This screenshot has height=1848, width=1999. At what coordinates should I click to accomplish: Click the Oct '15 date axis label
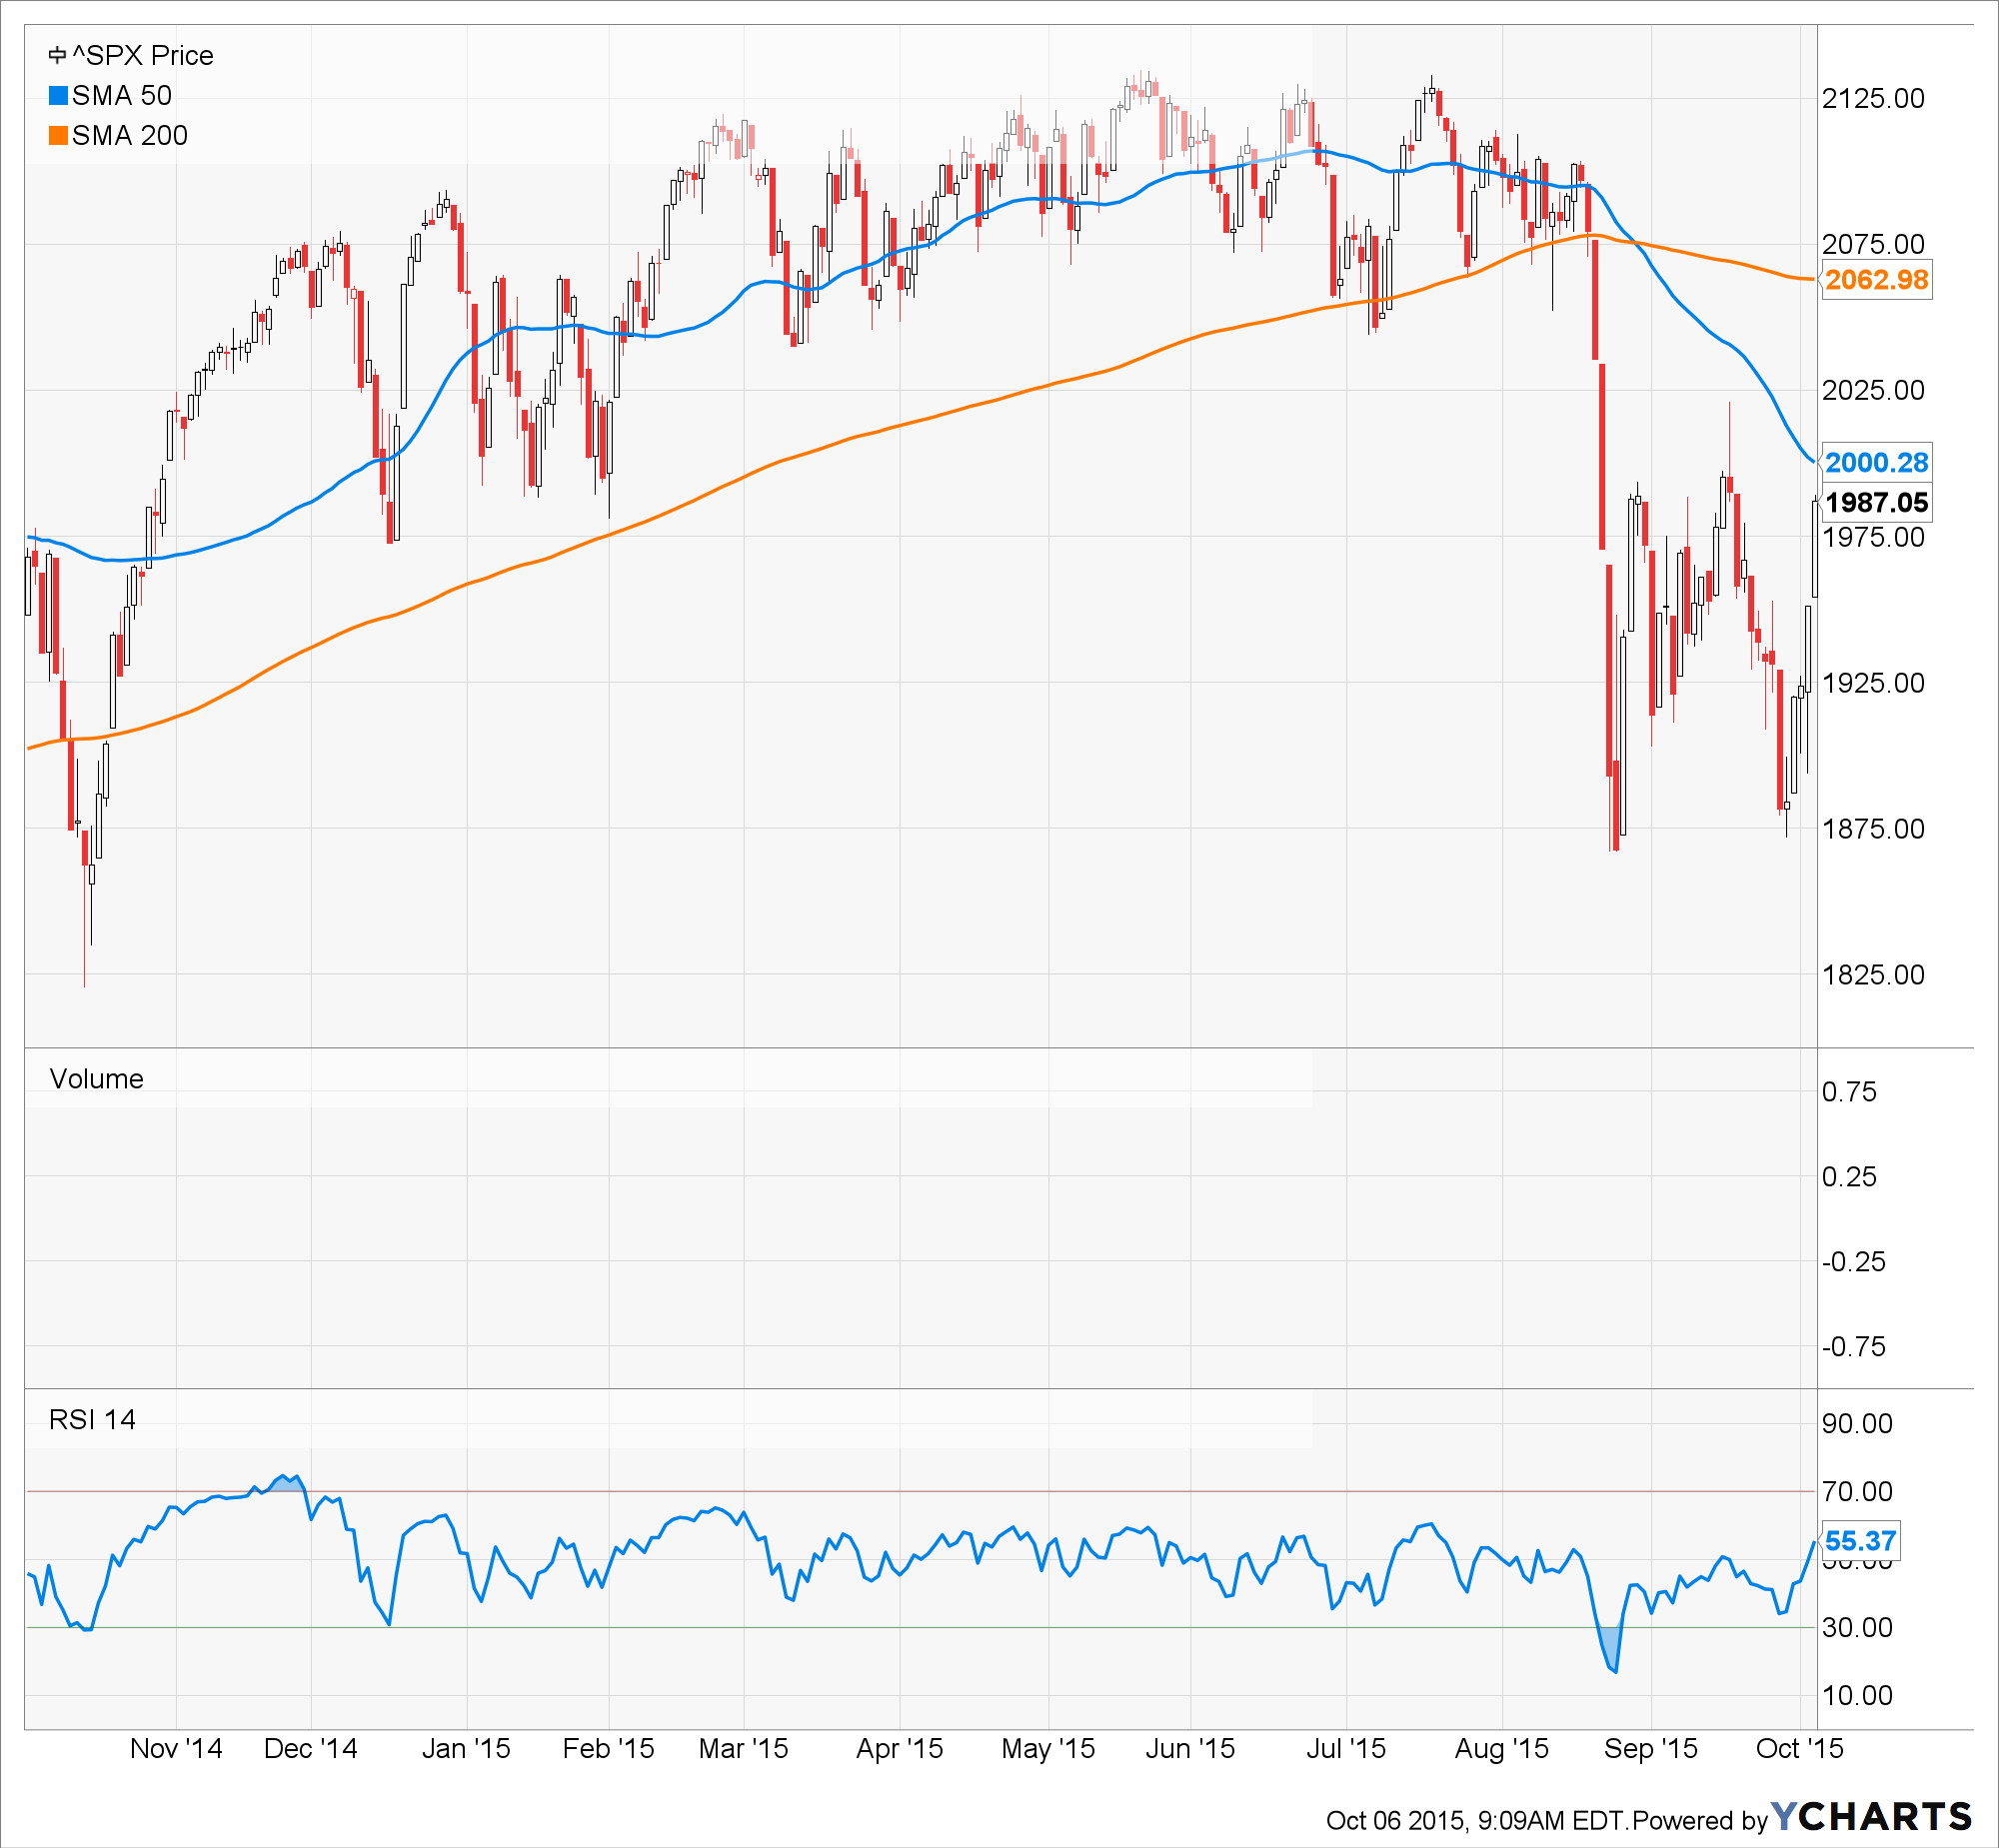click(1799, 1749)
